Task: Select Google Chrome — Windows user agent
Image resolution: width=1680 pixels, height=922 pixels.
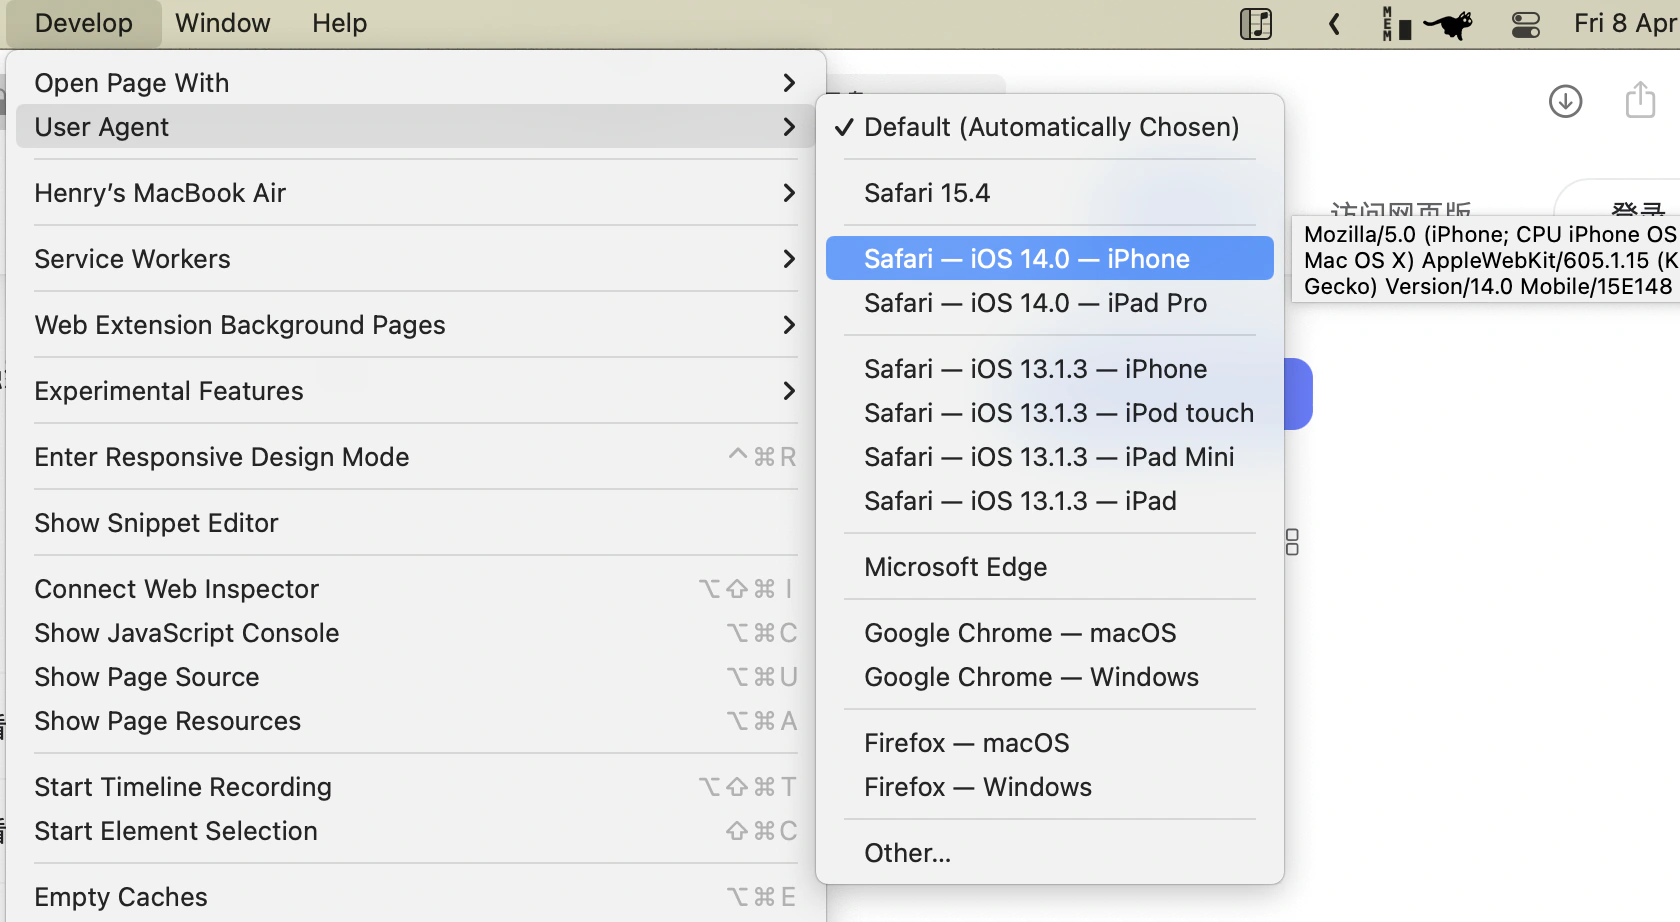Action: (1031, 677)
